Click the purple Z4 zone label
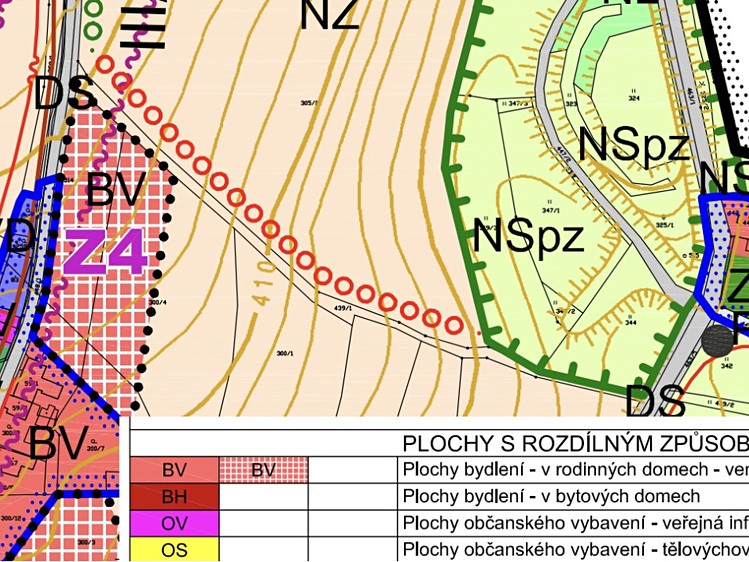Image resolution: width=749 pixels, height=562 pixels. coord(107,251)
